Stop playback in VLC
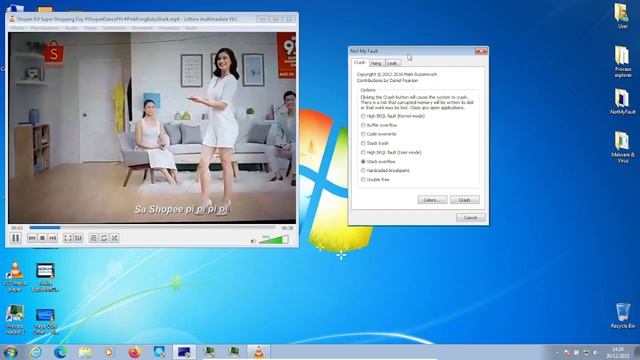640x360 pixels. [x=42, y=238]
